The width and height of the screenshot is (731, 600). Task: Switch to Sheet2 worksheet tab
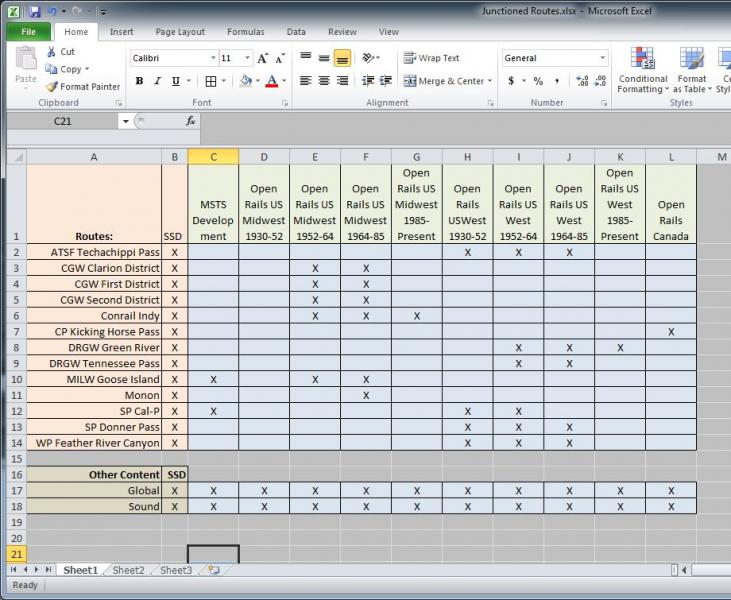(x=128, y=570)
